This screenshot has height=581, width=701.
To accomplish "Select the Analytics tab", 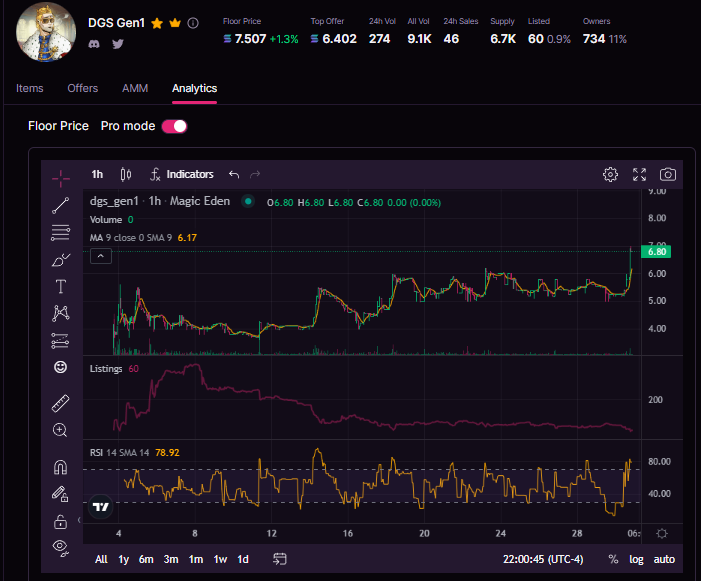I will (x=194, y=88).
